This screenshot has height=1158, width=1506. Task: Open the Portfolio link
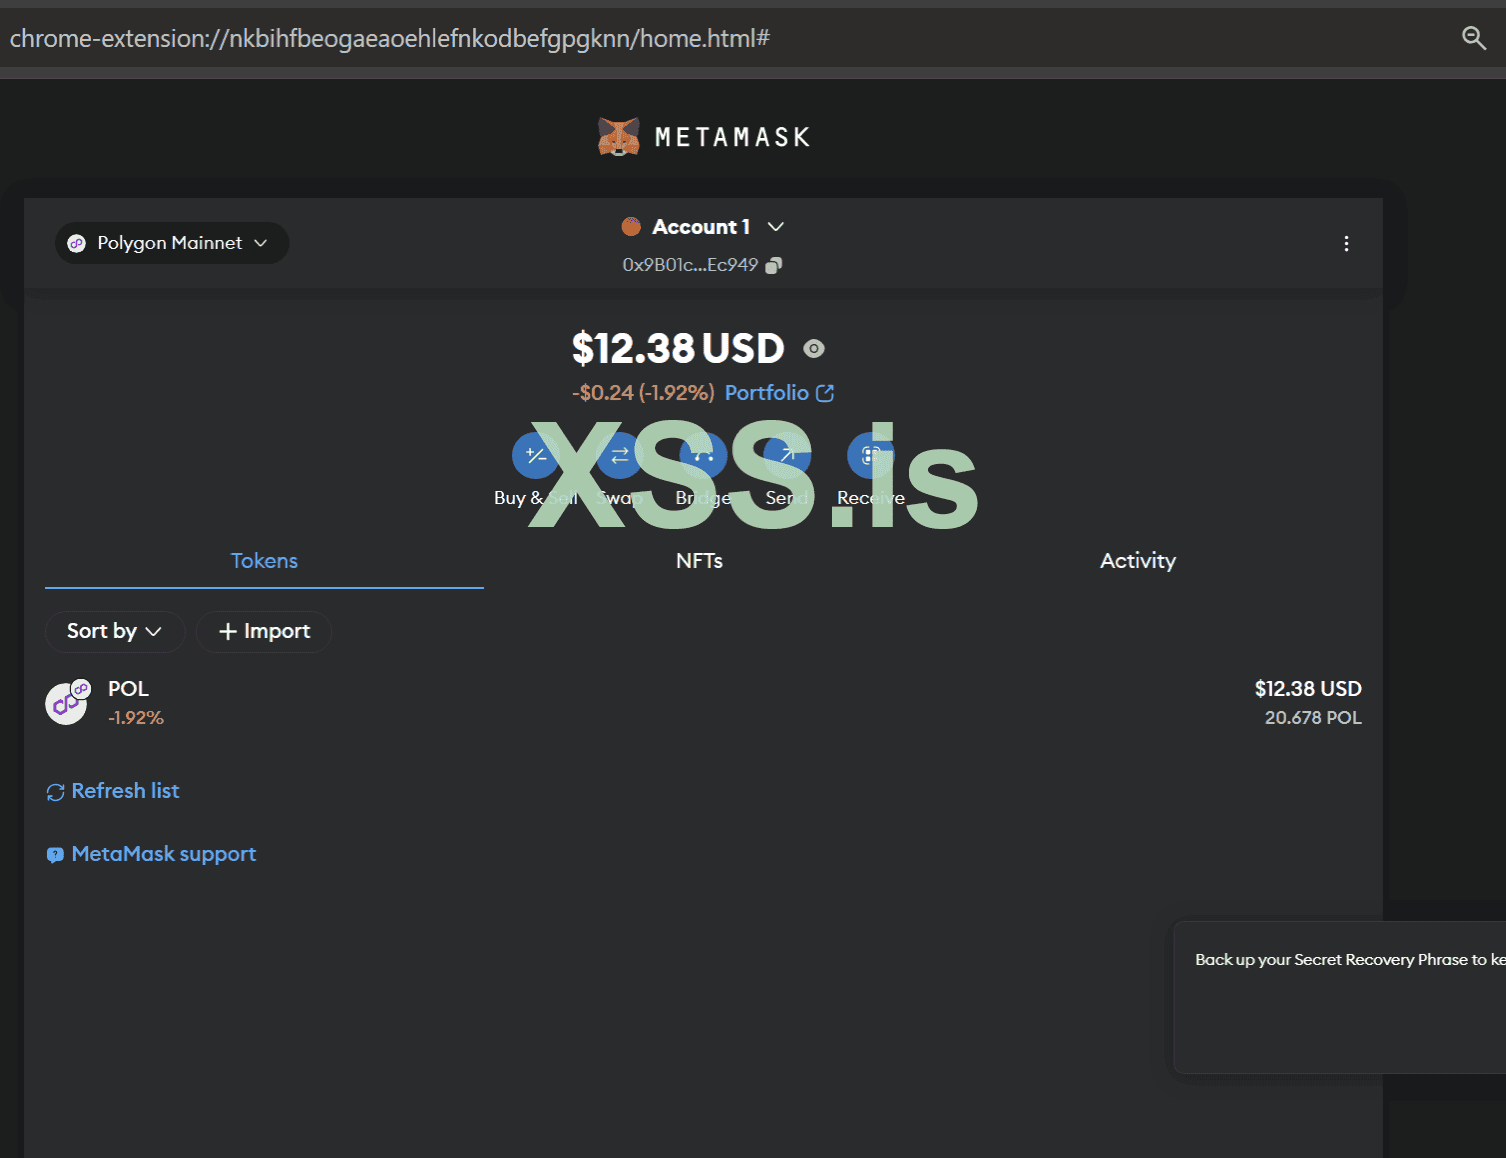point(778,393)
